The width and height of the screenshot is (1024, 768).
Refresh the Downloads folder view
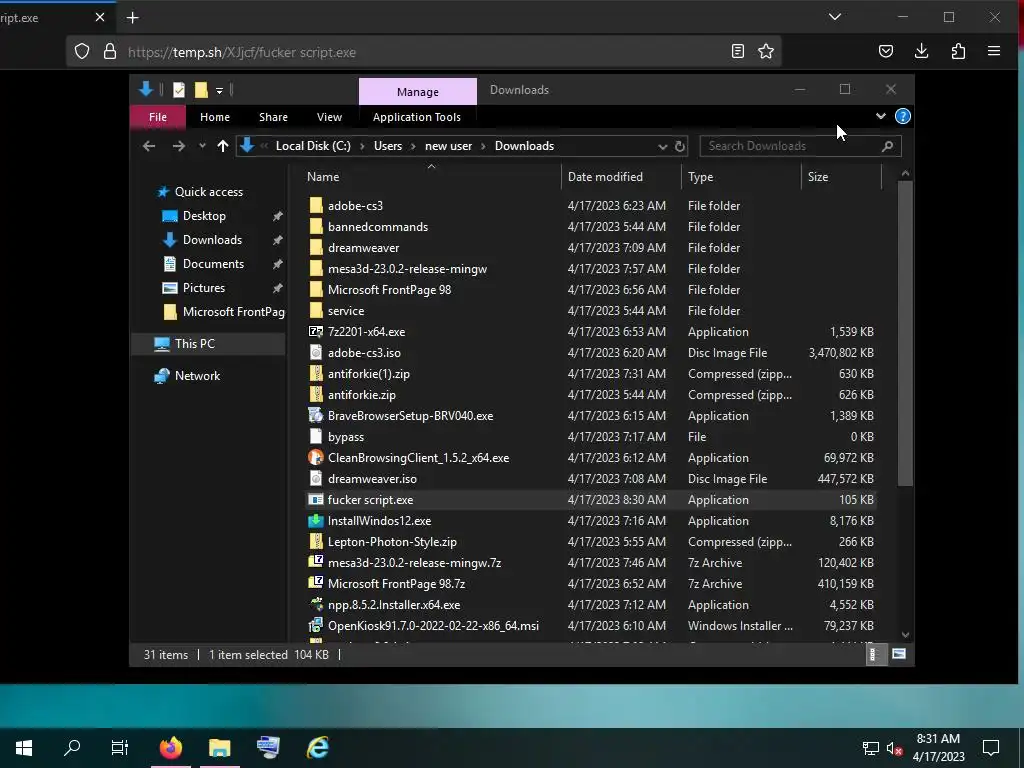click(x=680, y=146)
